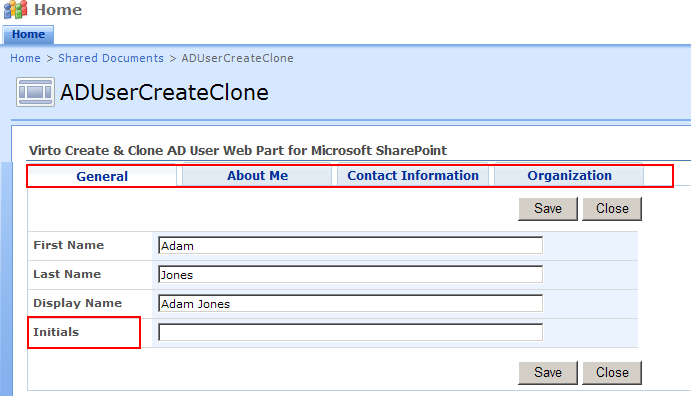
Task: Select the General tab
Action: click(x=102, y=176)
